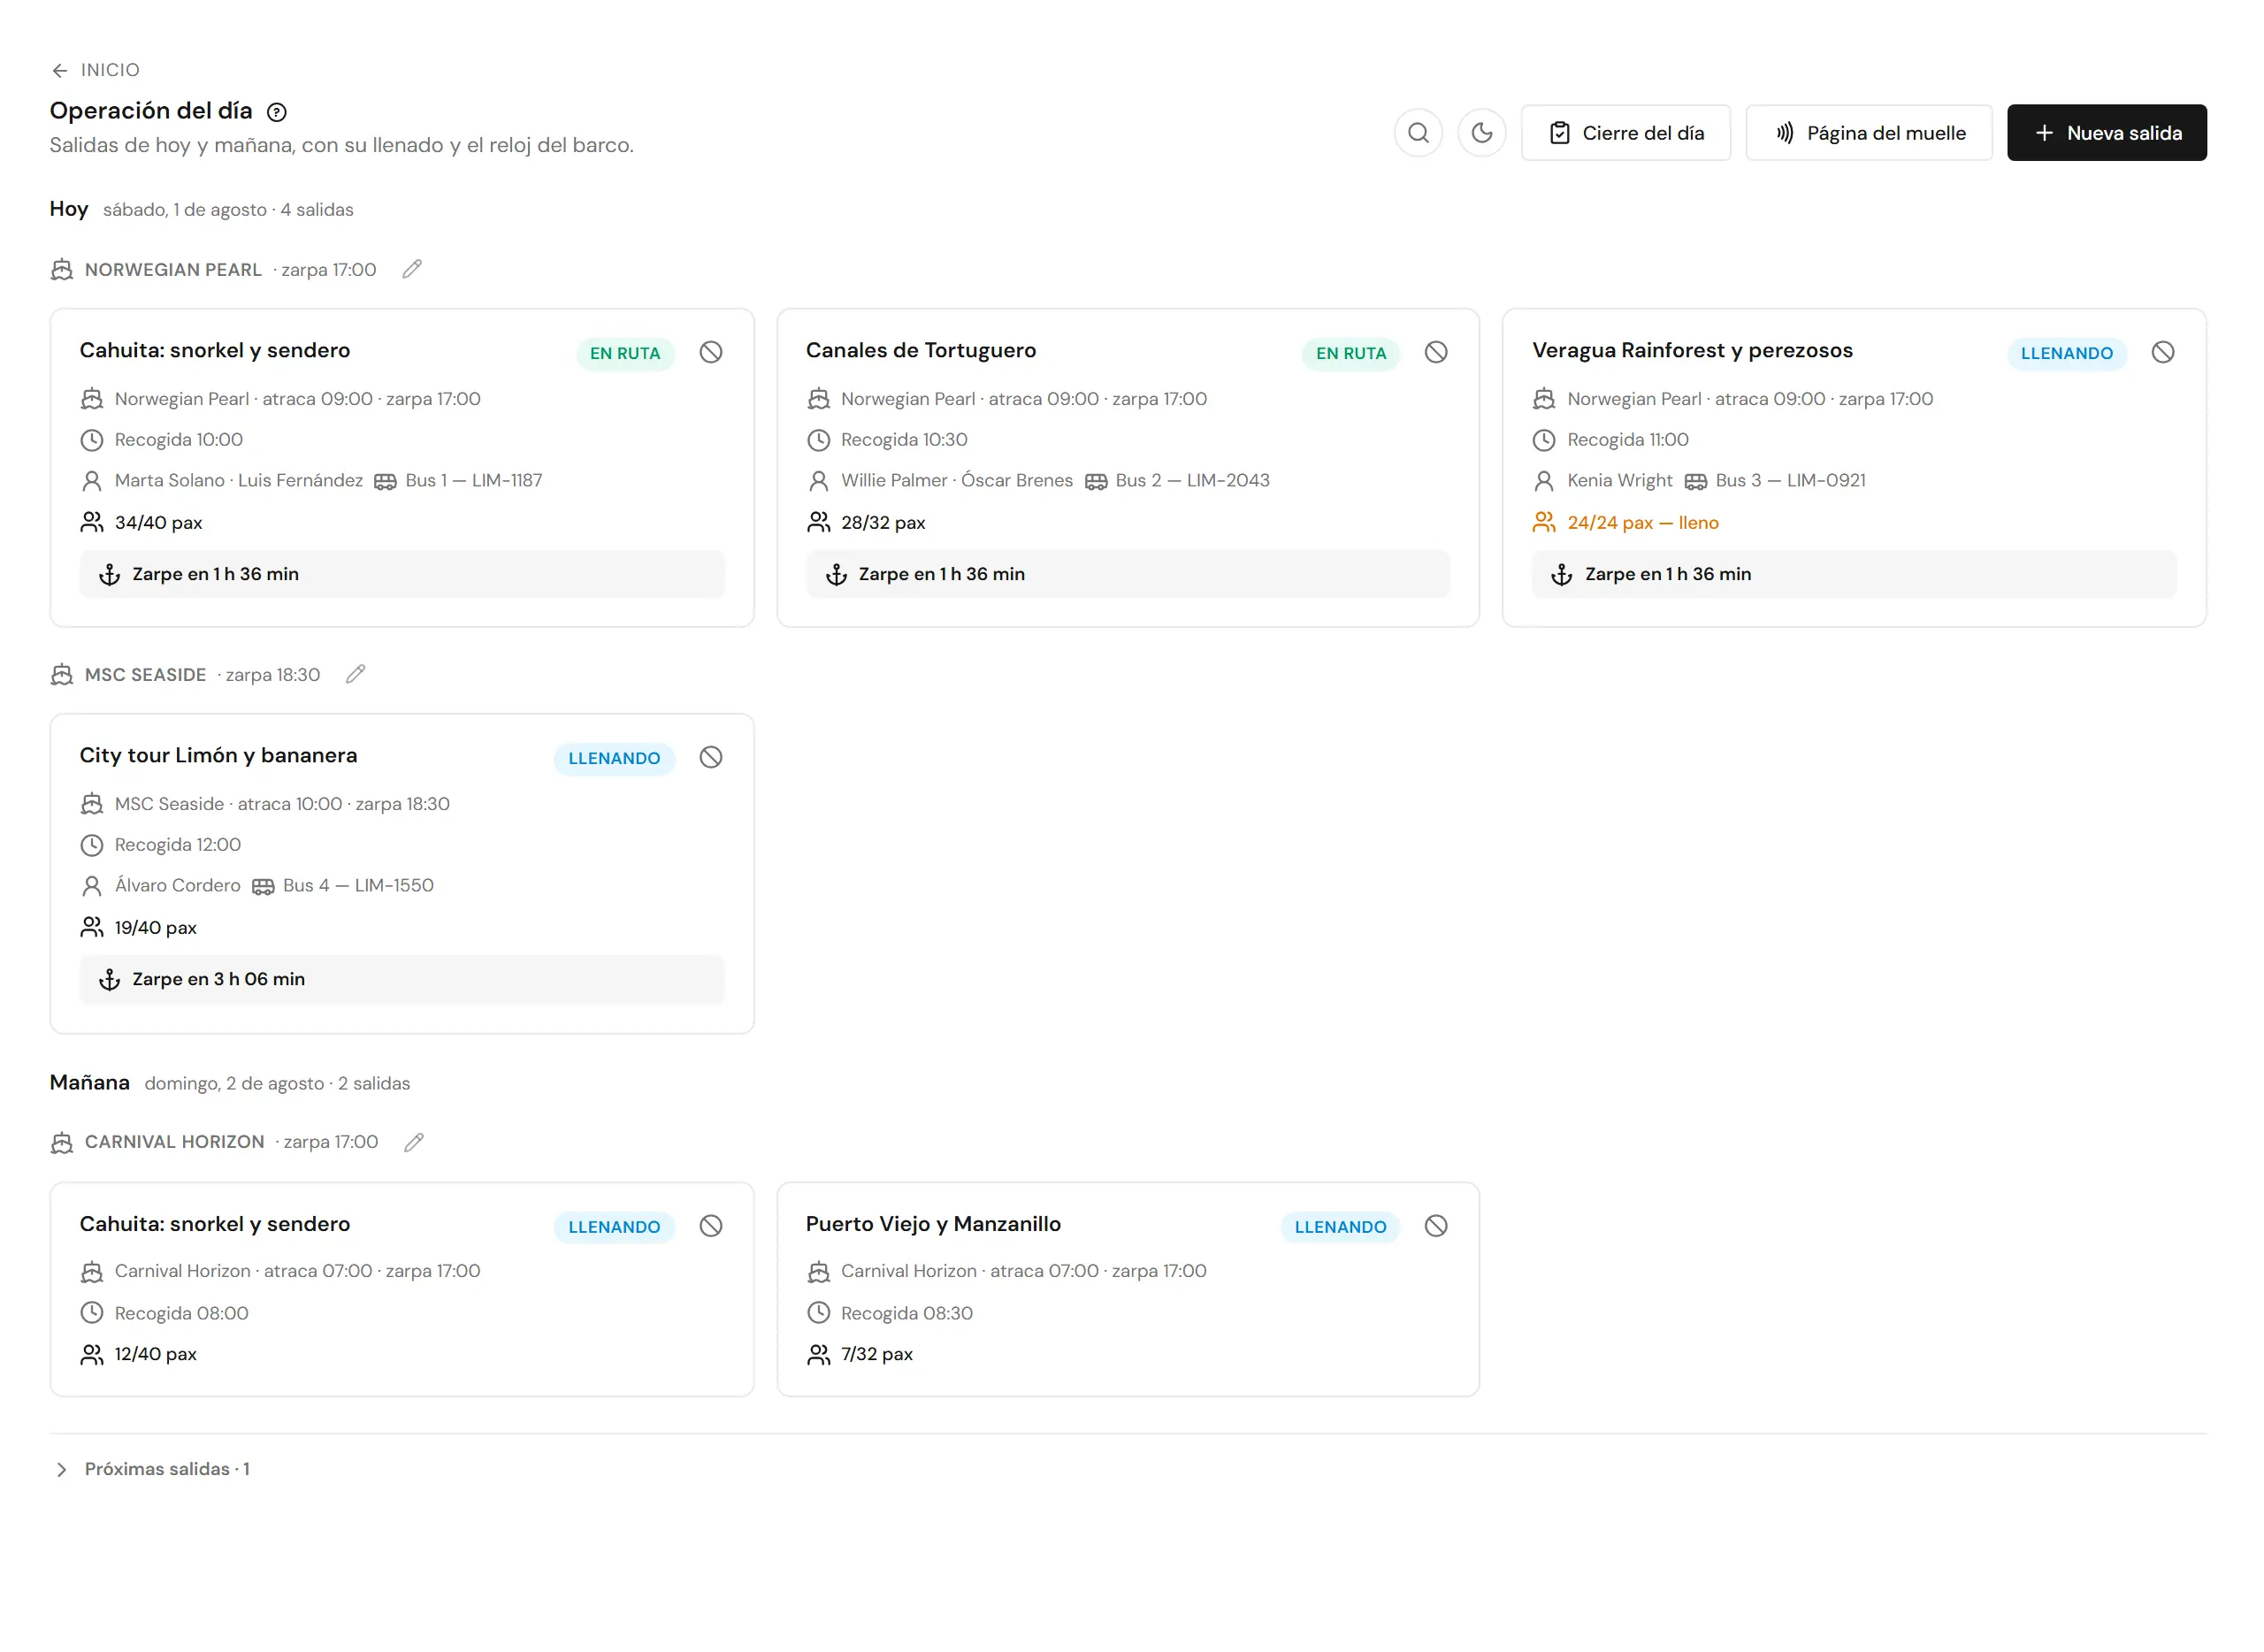
Task: Click Bus 2 — LIM-2043 label
Action: click(x=1192, y=481)
